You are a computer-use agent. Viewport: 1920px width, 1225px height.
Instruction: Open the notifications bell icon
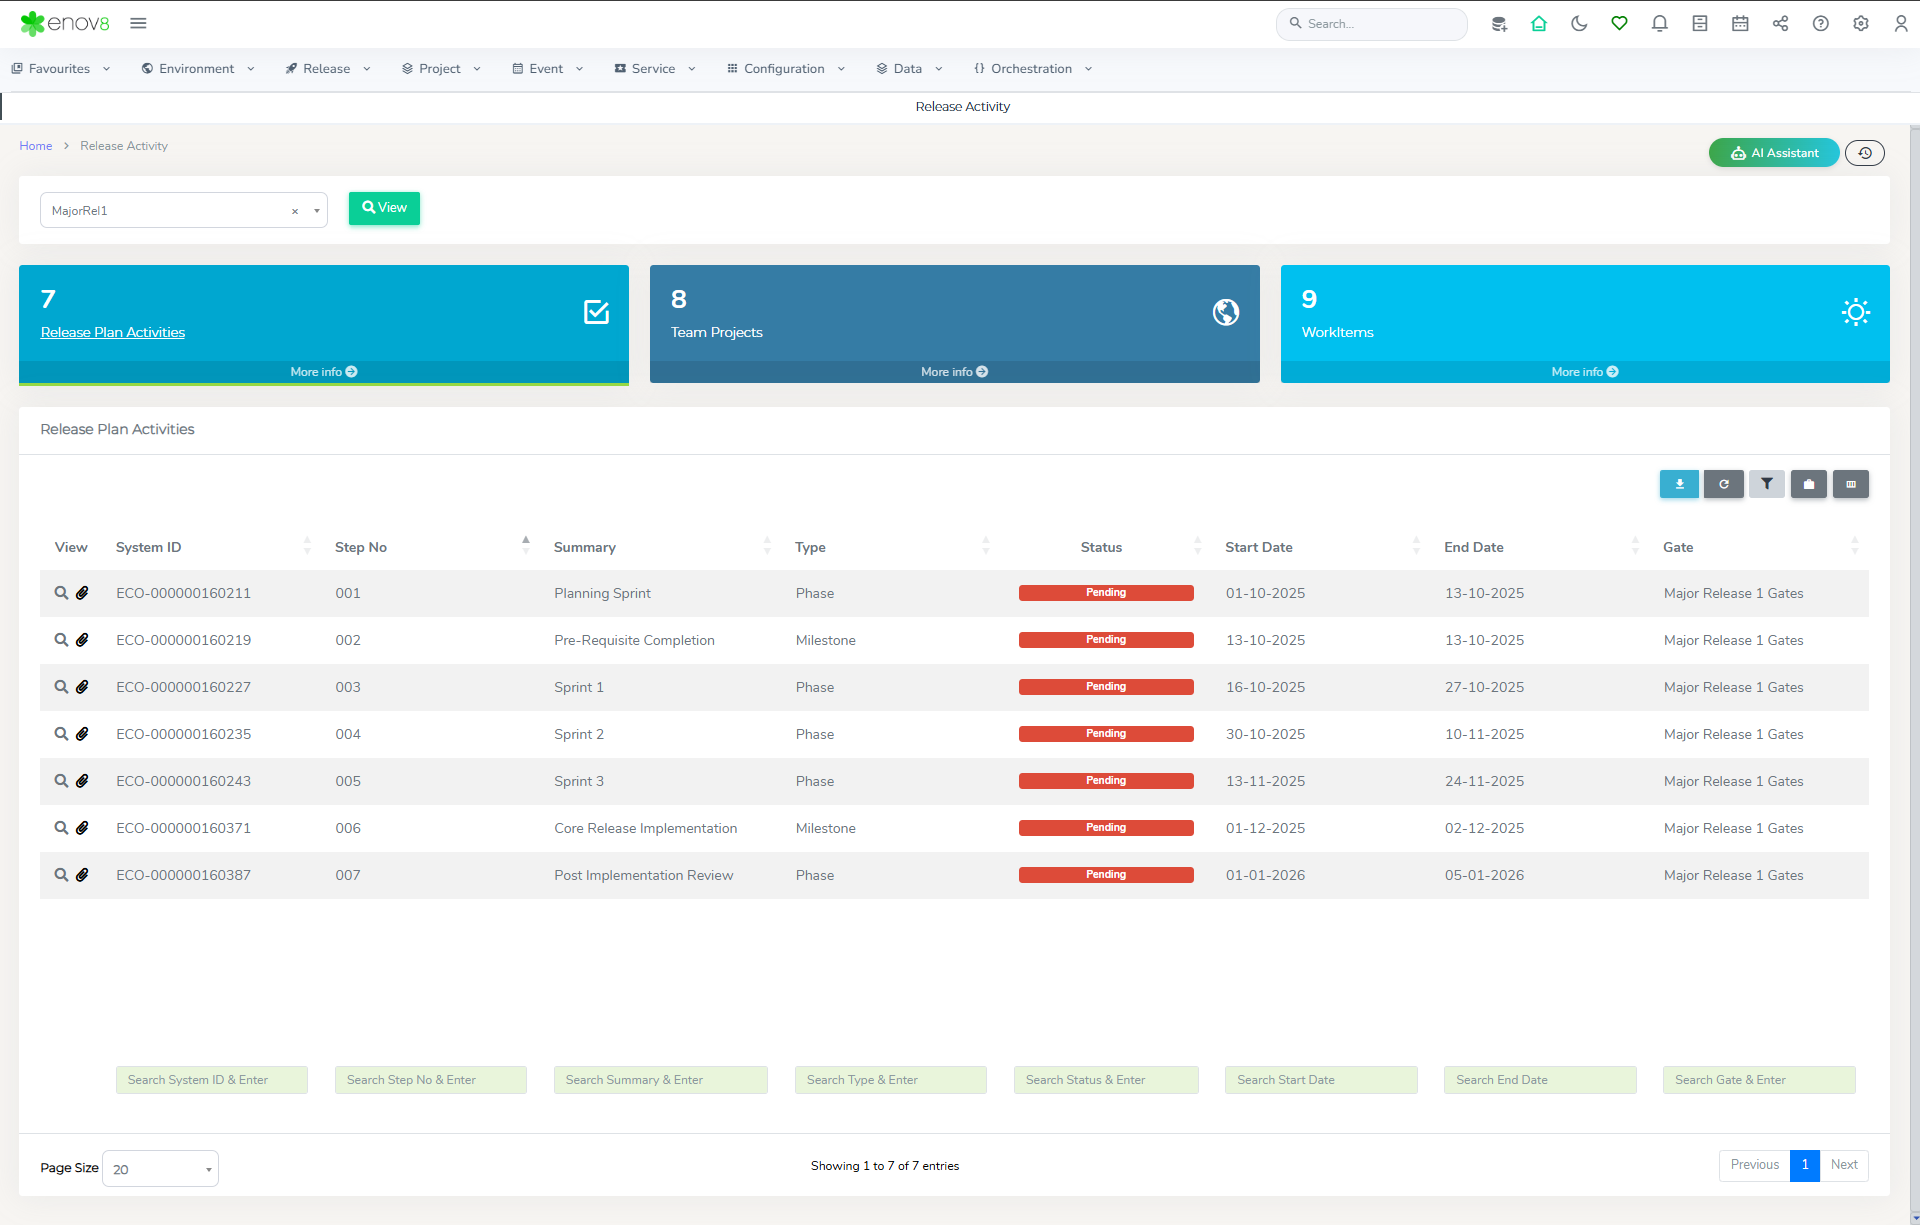1659,24
